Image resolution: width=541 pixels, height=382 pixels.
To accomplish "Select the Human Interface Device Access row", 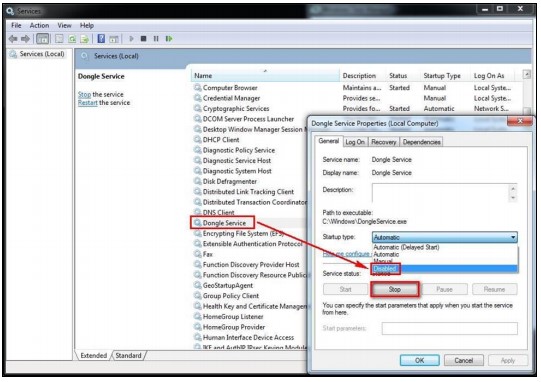I will [248, 337].
